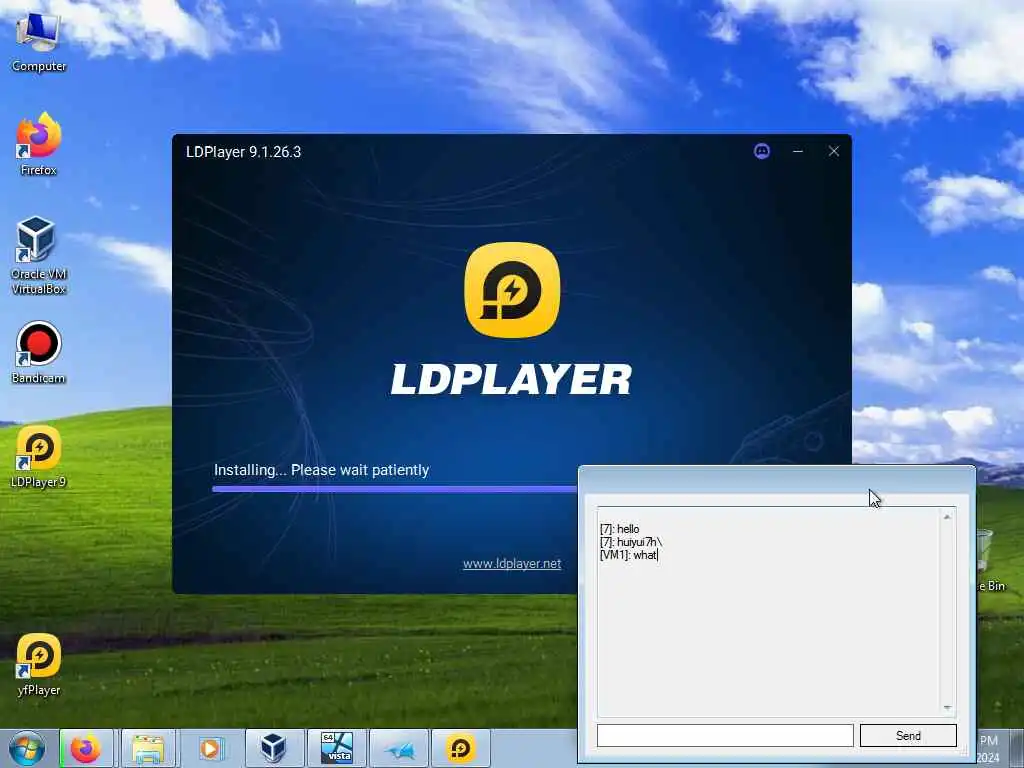Select the yfPlayer desktop shortcut
This screenshot has width=1024, height=768.
tap(39, 665)
